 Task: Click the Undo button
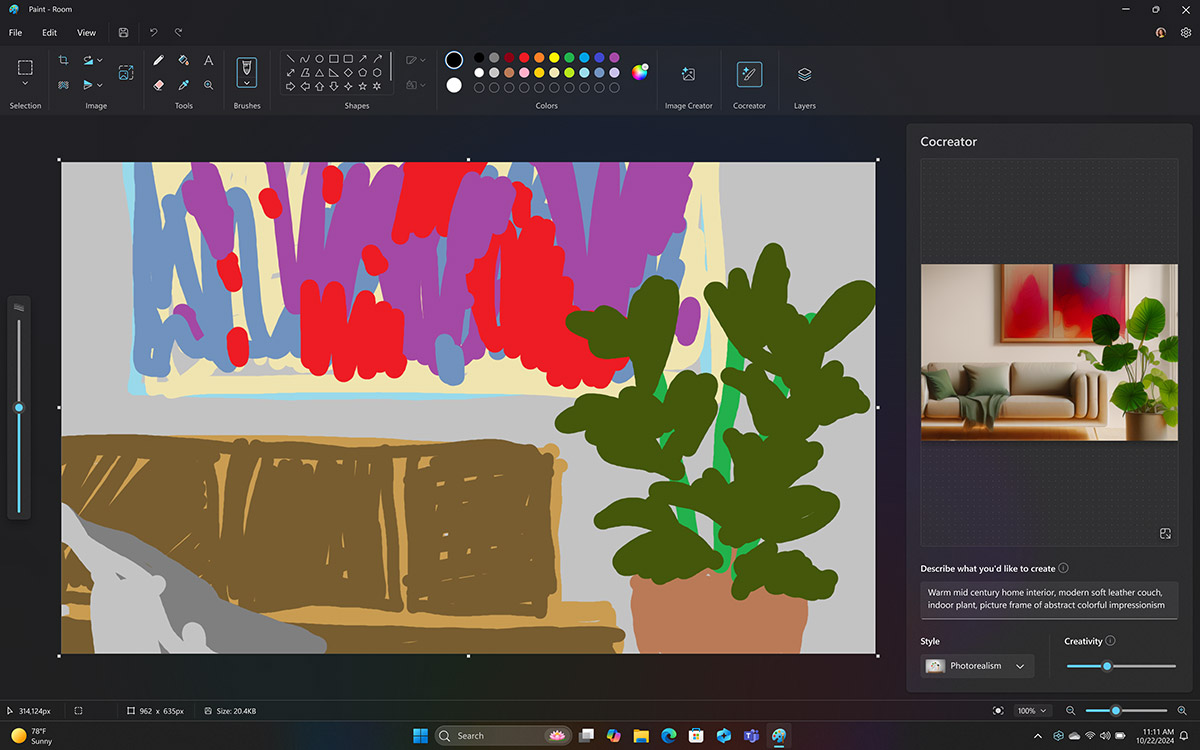point(153,32)
